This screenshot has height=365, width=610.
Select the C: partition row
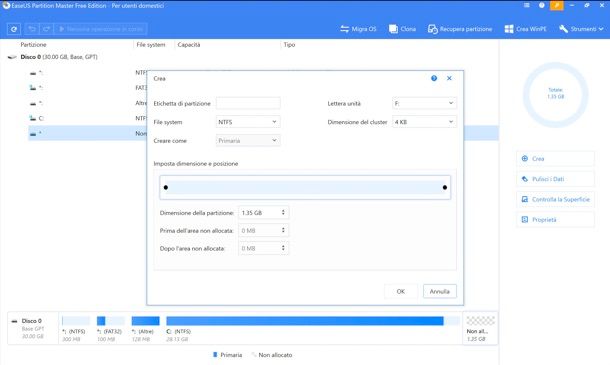click(88, 118)
